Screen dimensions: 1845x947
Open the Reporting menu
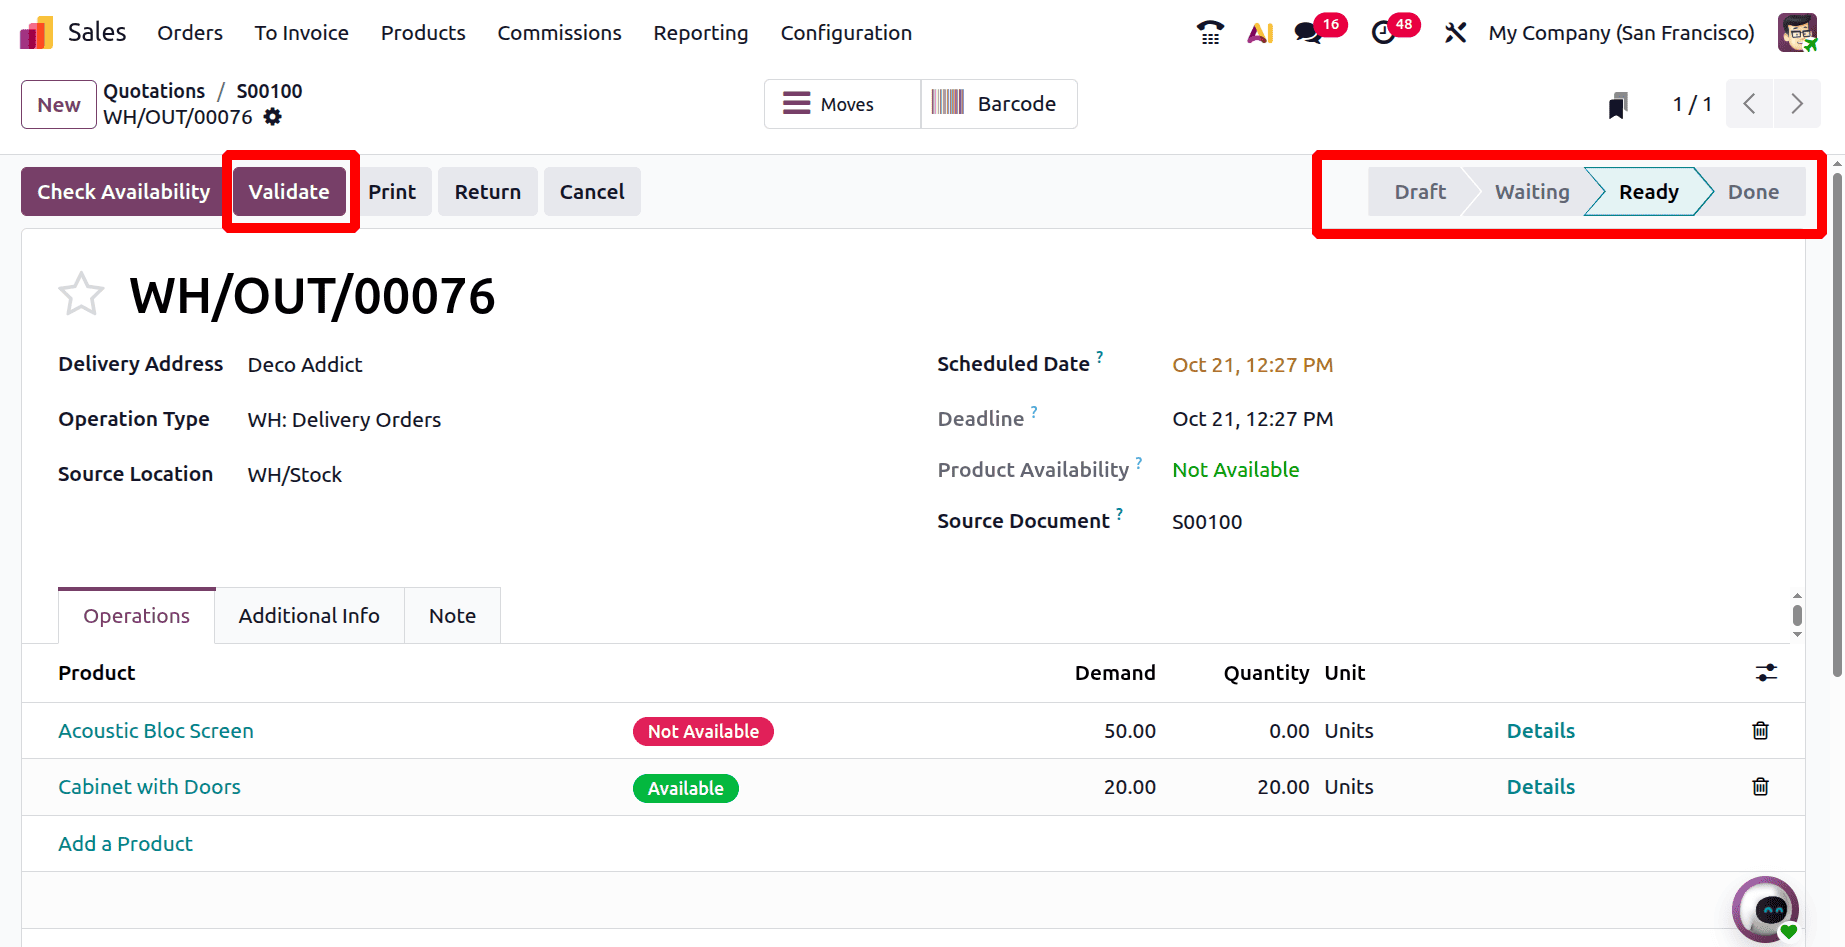tap(700, 33)
